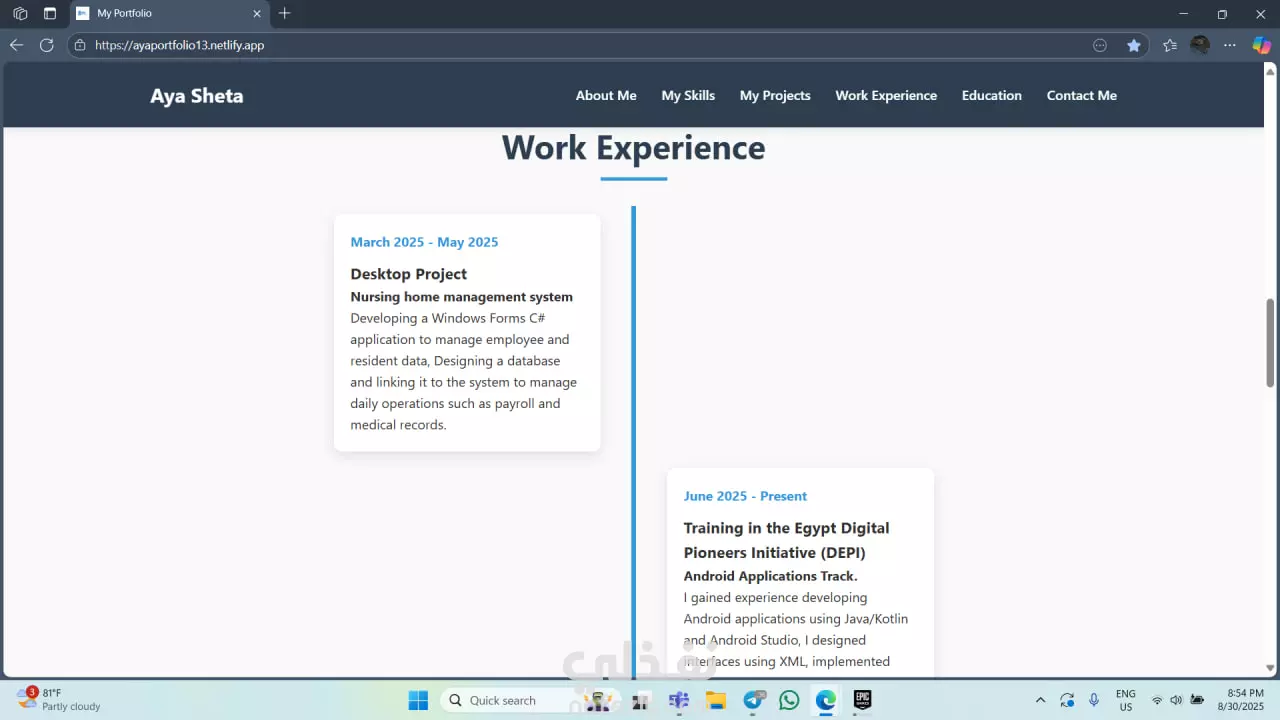This screenshot has height=720, width=1280.
Task: Open the Copilot sidebar icon
Action: pos(1261,45)
